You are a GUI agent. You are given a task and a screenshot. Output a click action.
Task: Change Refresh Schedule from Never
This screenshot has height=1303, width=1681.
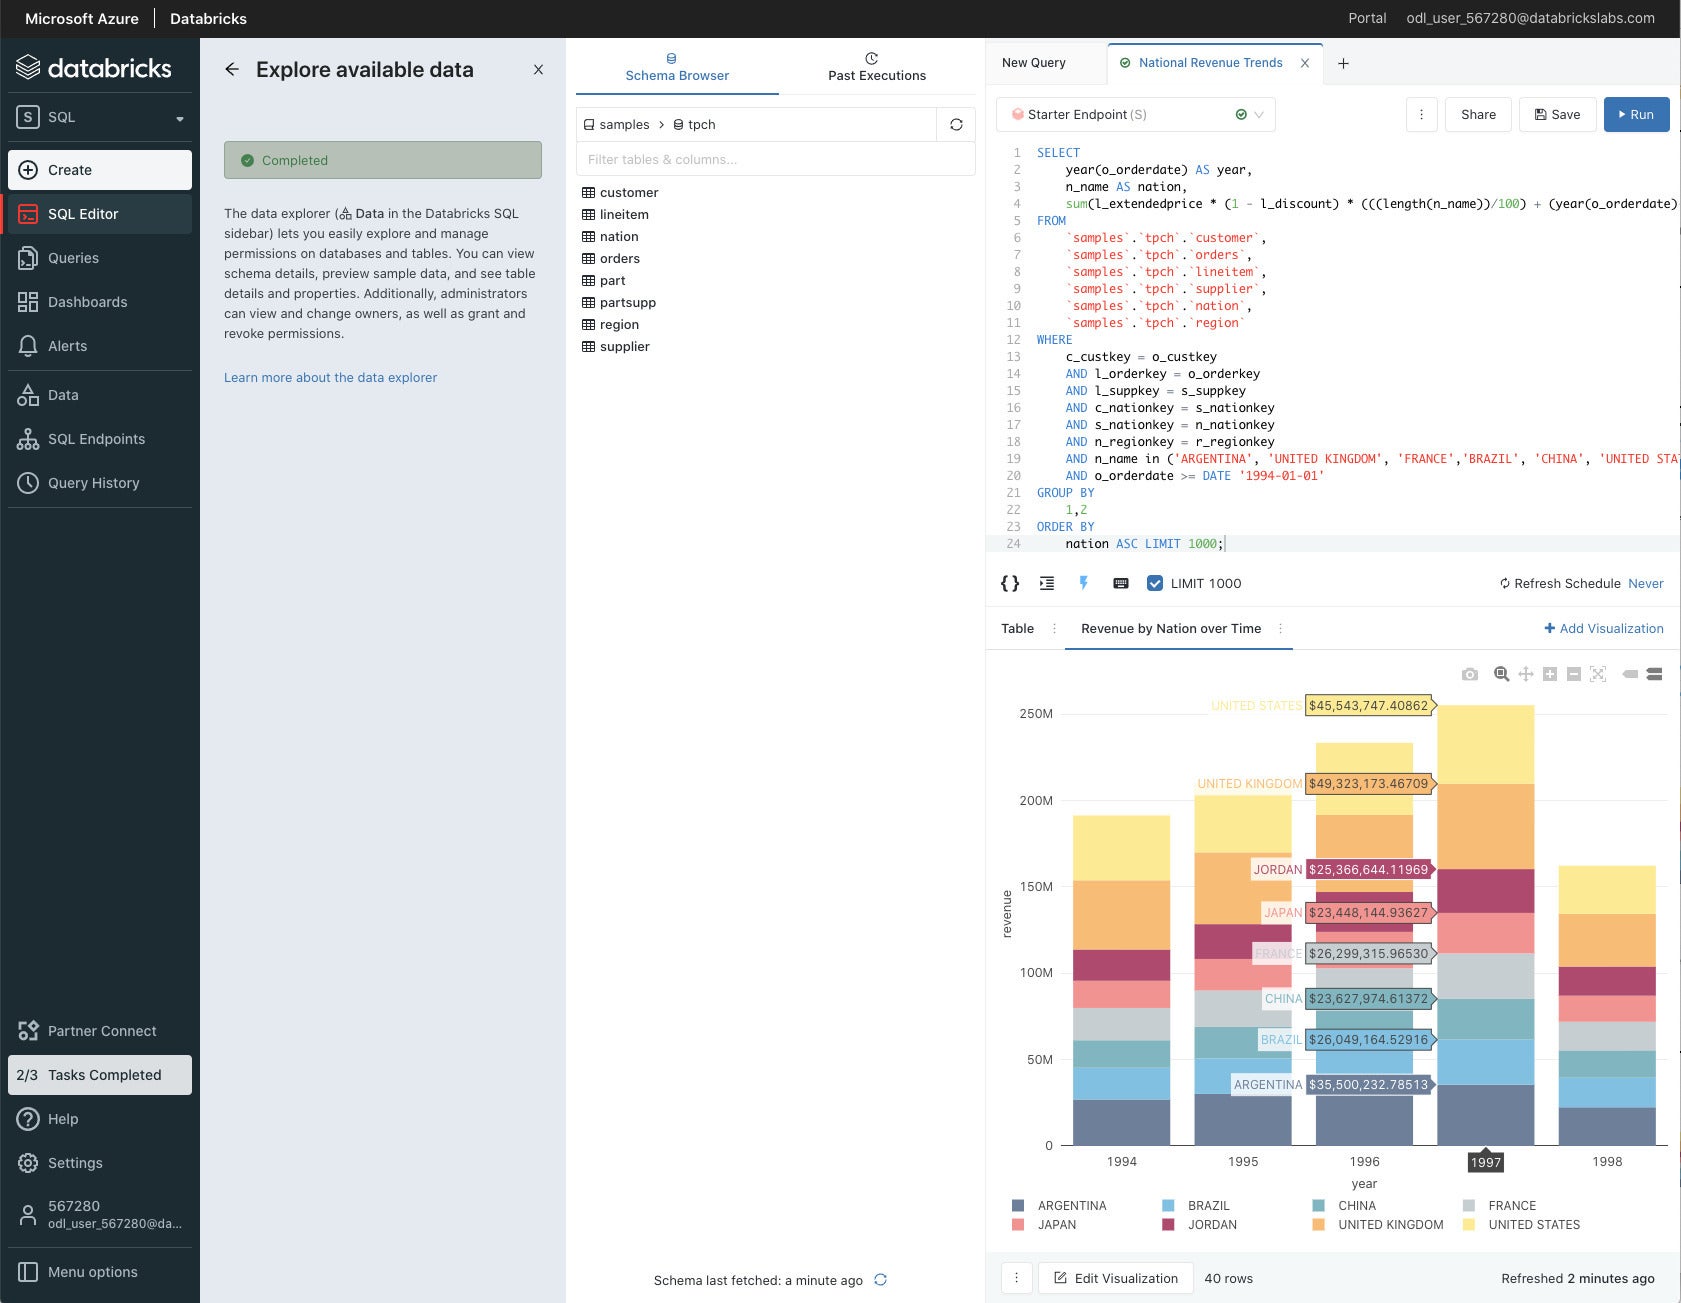(1645, 583)
